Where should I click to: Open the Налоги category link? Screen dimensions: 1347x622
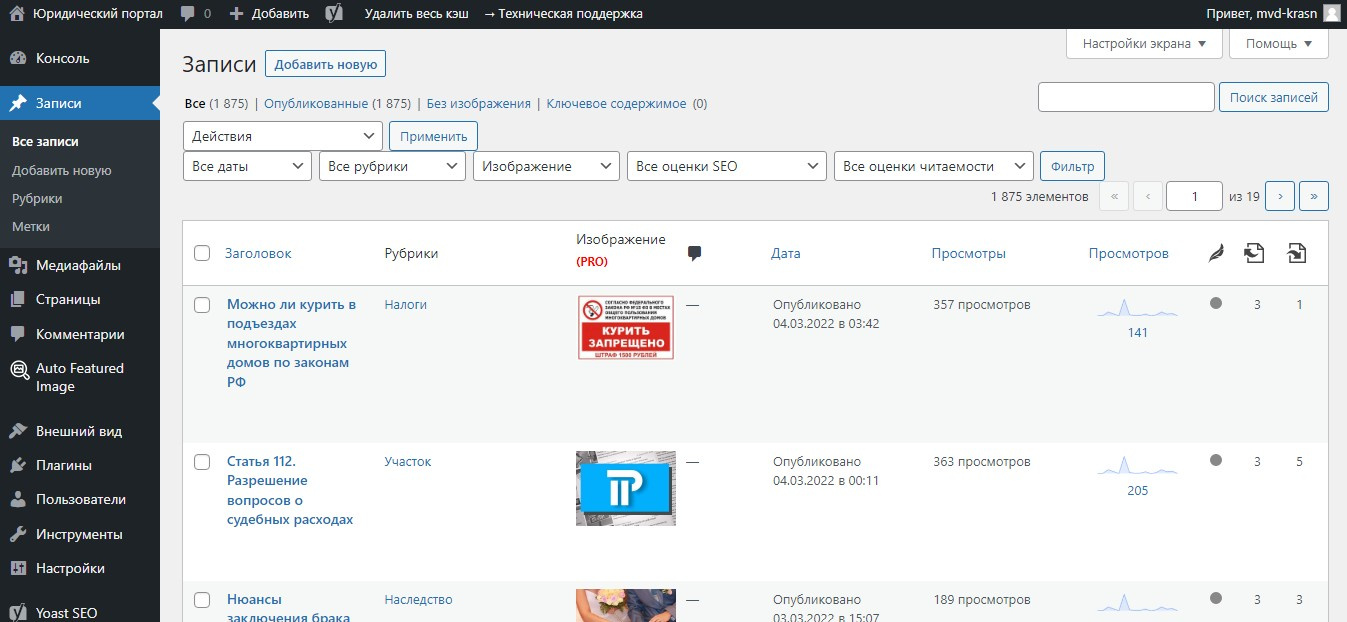[405, 304]
